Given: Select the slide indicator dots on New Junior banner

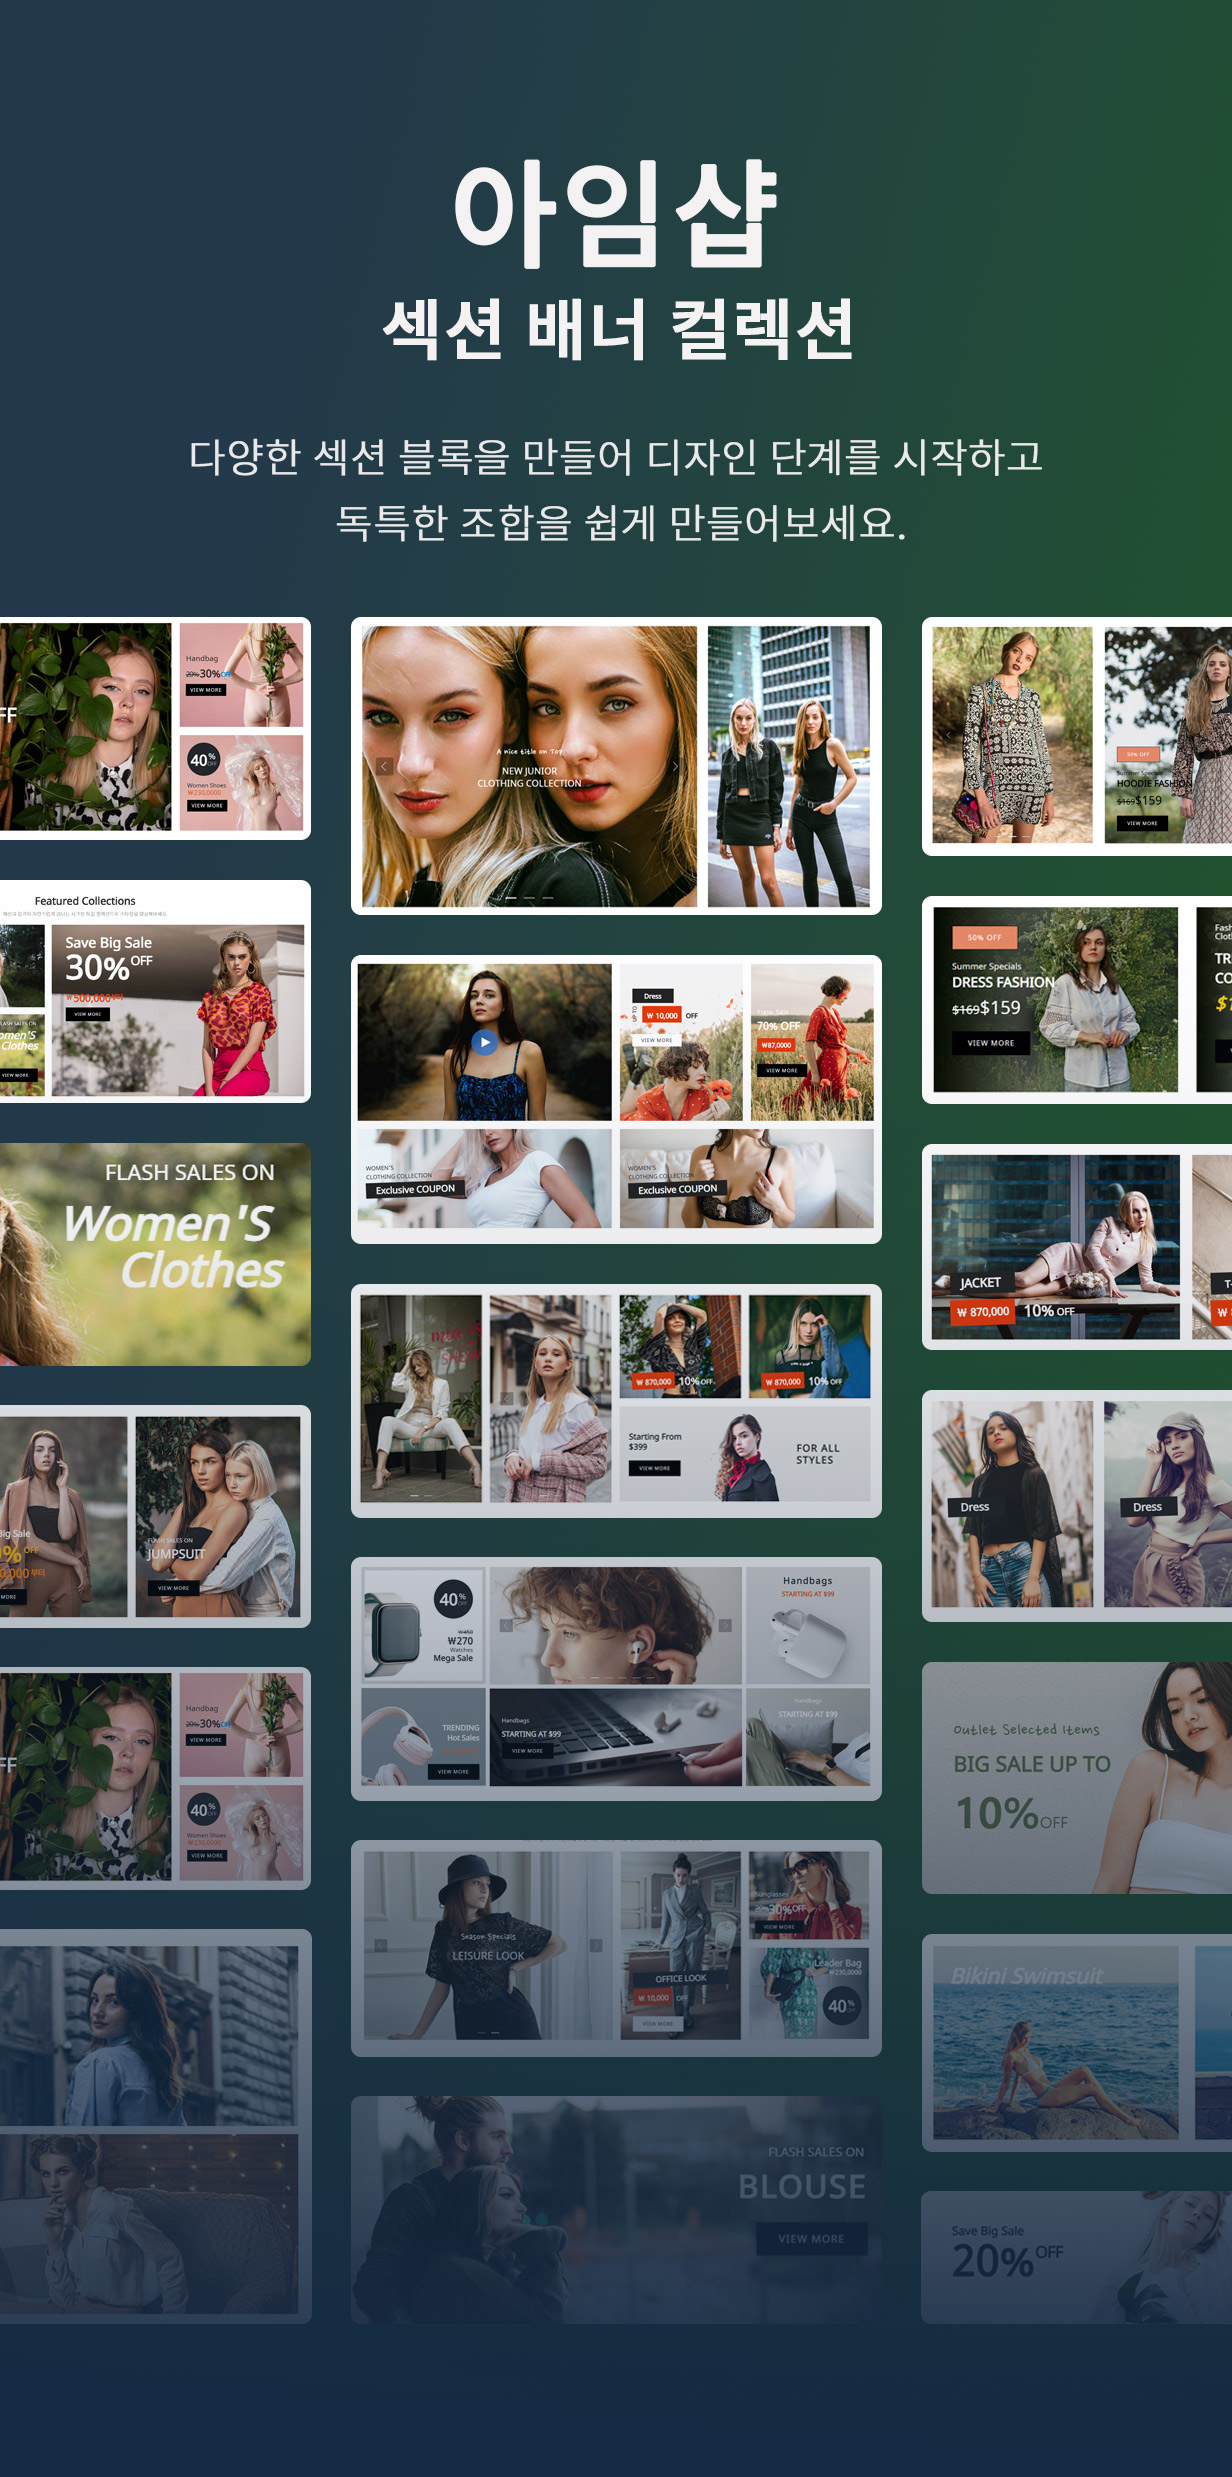Looking at the screenshot, I should pyautogui.click(x=529, y=898).
